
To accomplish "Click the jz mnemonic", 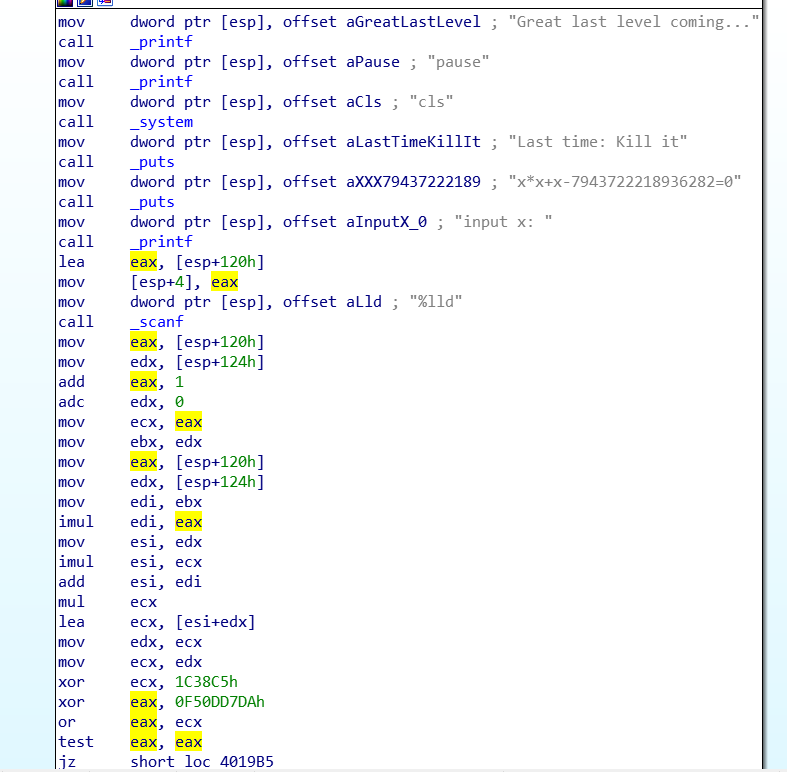I will [x=67, y=762].
